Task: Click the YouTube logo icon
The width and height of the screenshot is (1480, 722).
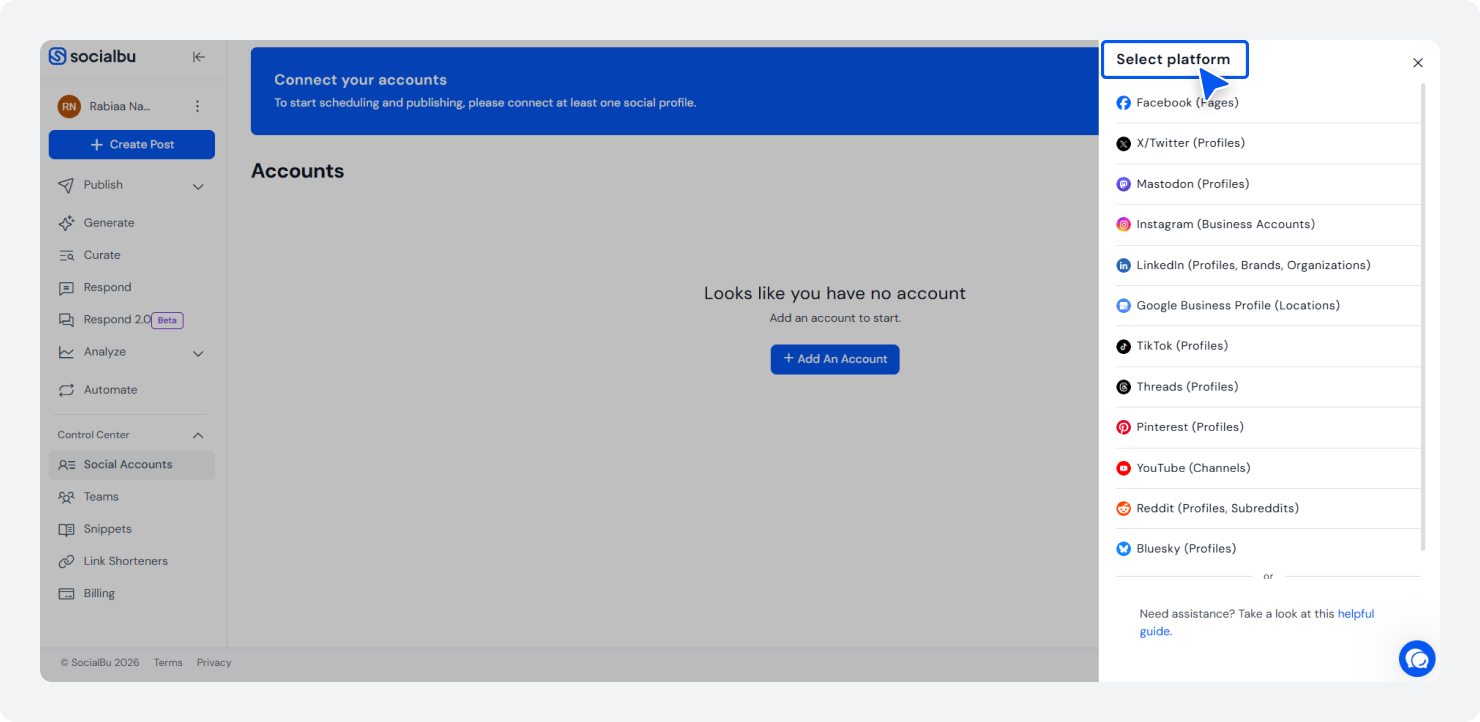Action: pyautogui.click(x=1124, y=468)
